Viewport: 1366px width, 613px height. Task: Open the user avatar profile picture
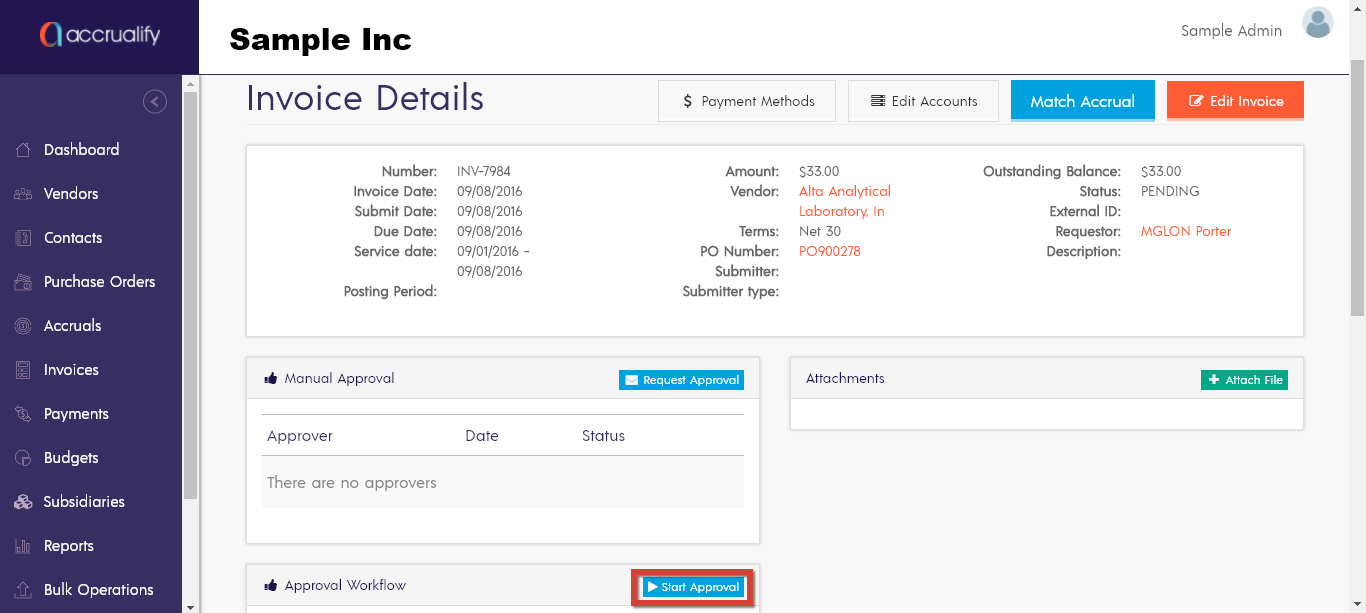pyautogui.click(x=1318, y=23)
